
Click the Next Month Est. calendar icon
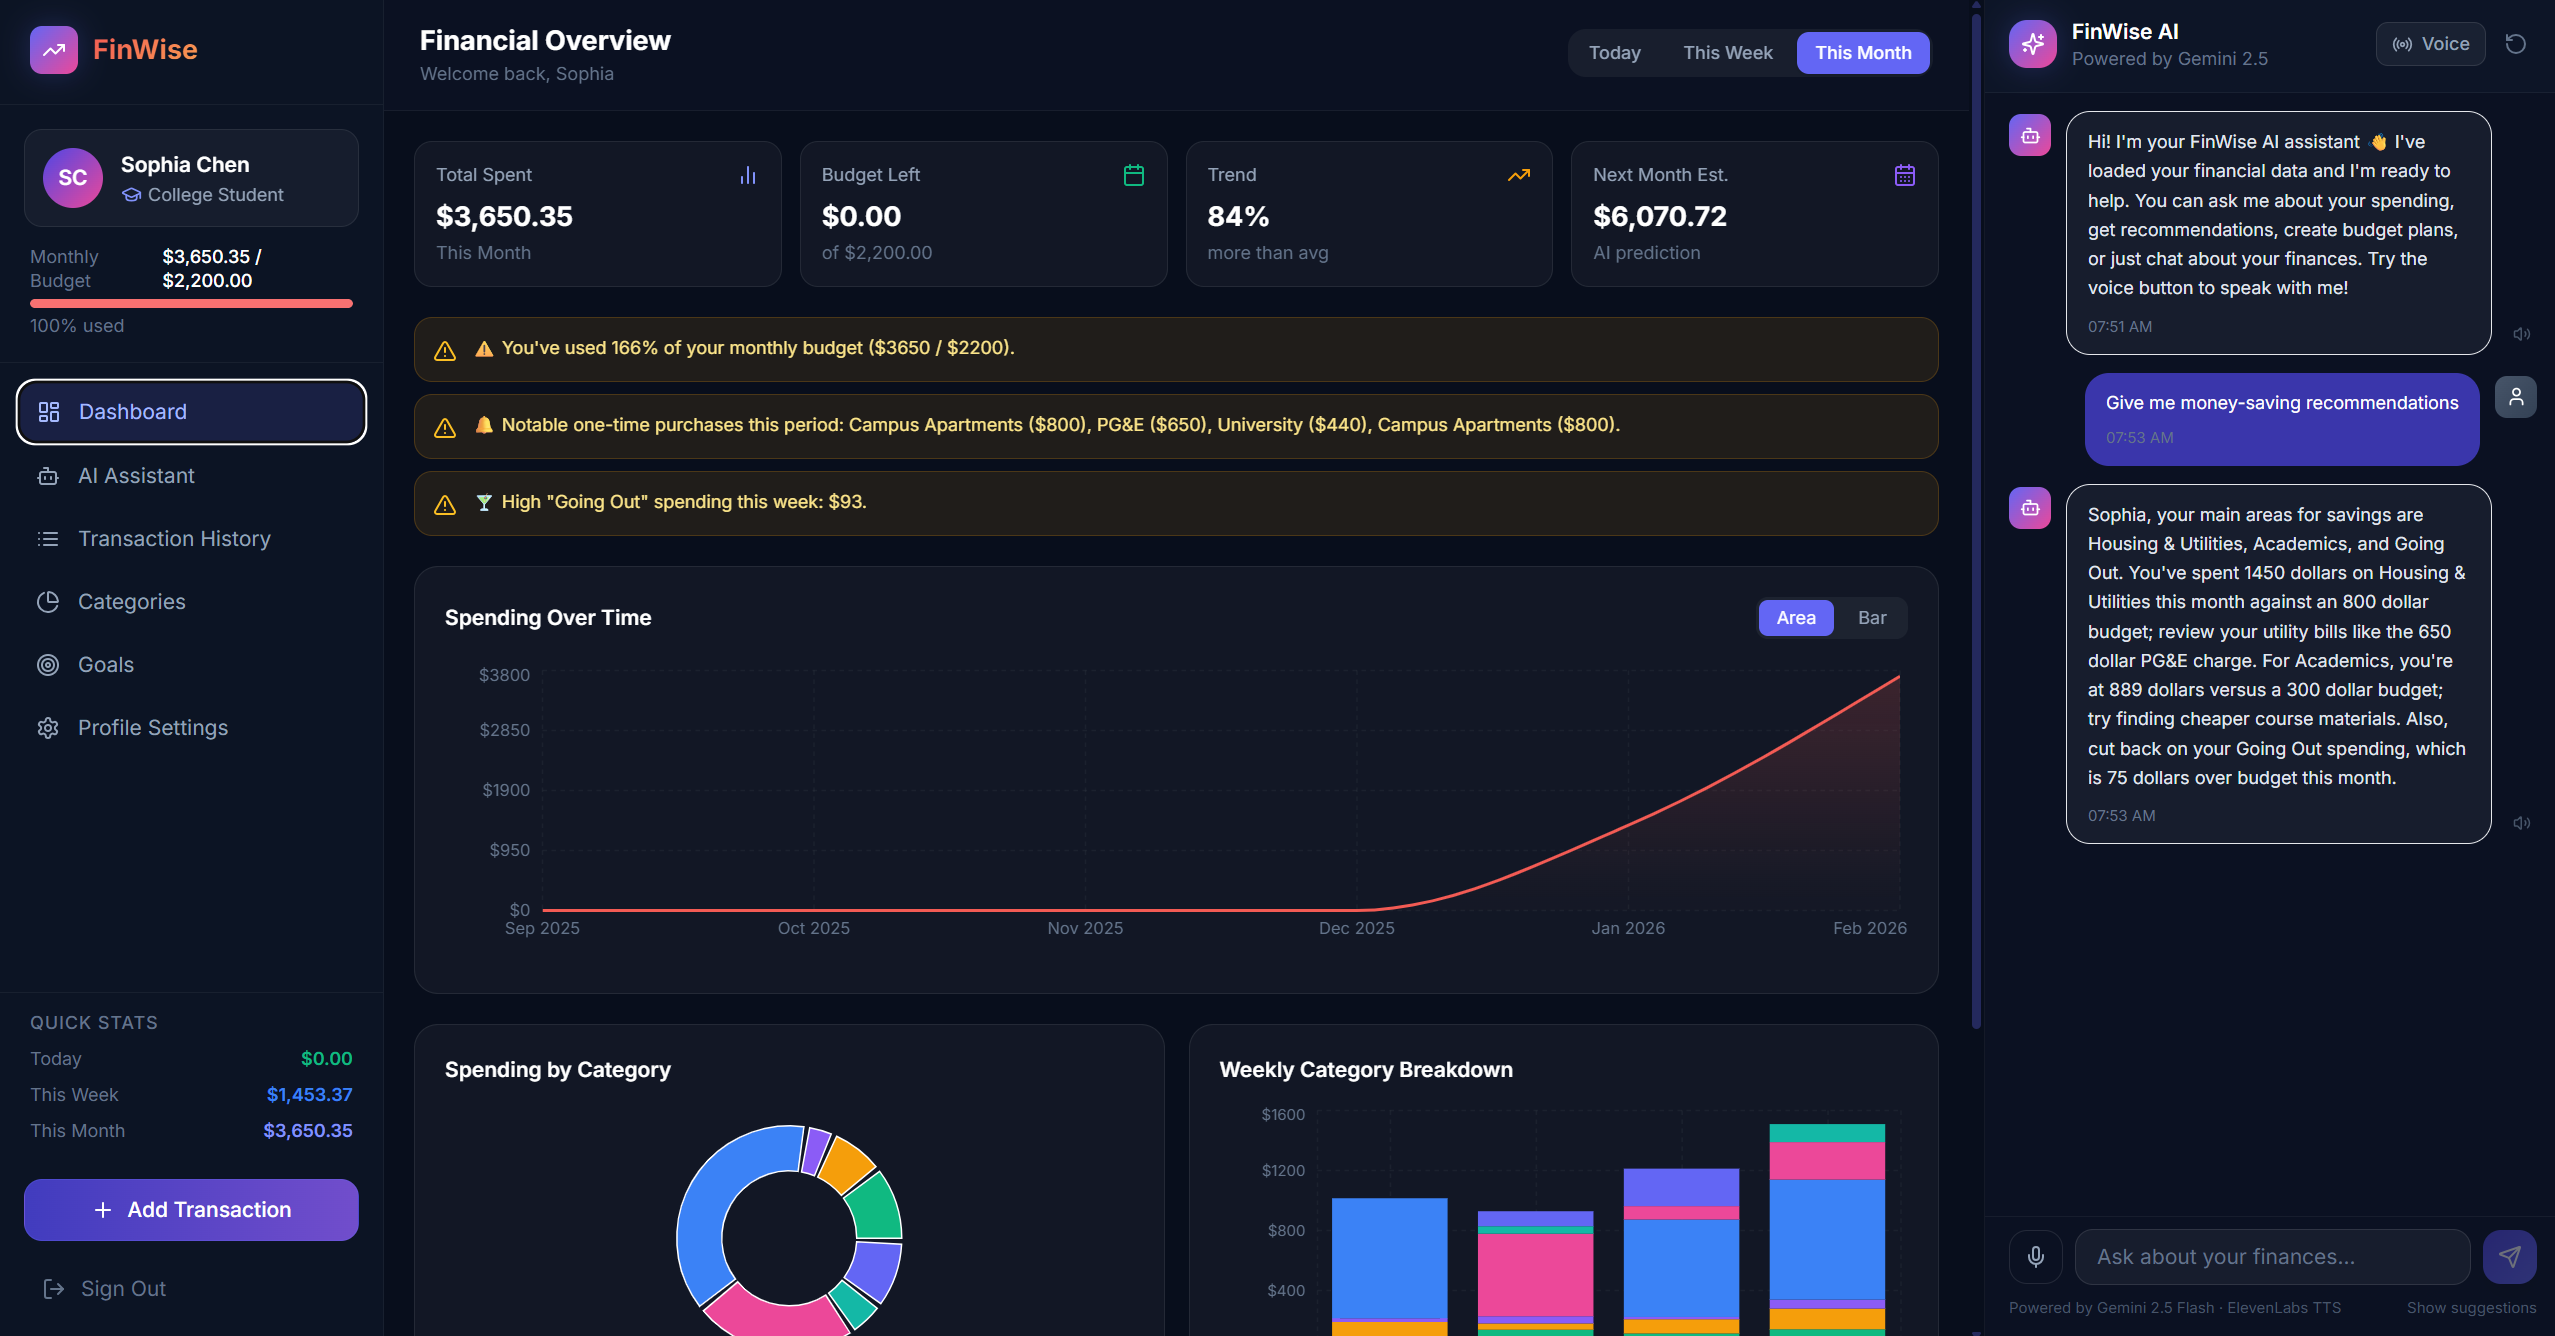click(1904, 176)
